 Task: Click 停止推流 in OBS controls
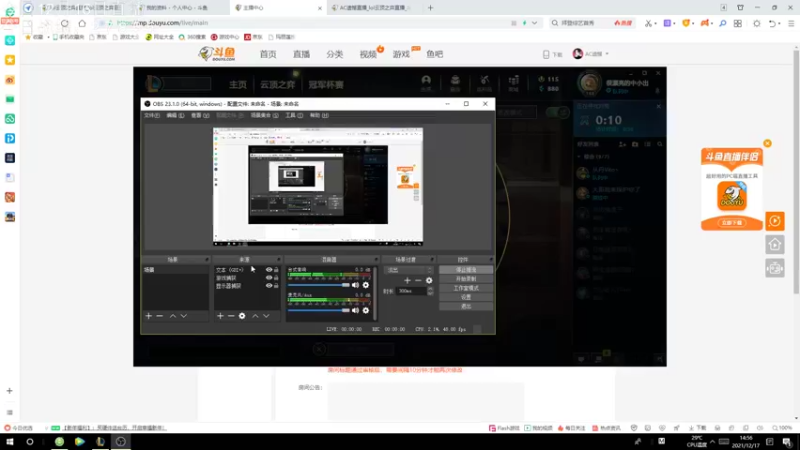(x=466, y=269)
